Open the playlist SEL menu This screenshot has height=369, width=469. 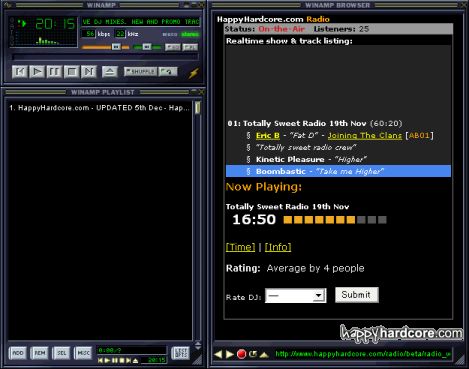click(62, 353)
